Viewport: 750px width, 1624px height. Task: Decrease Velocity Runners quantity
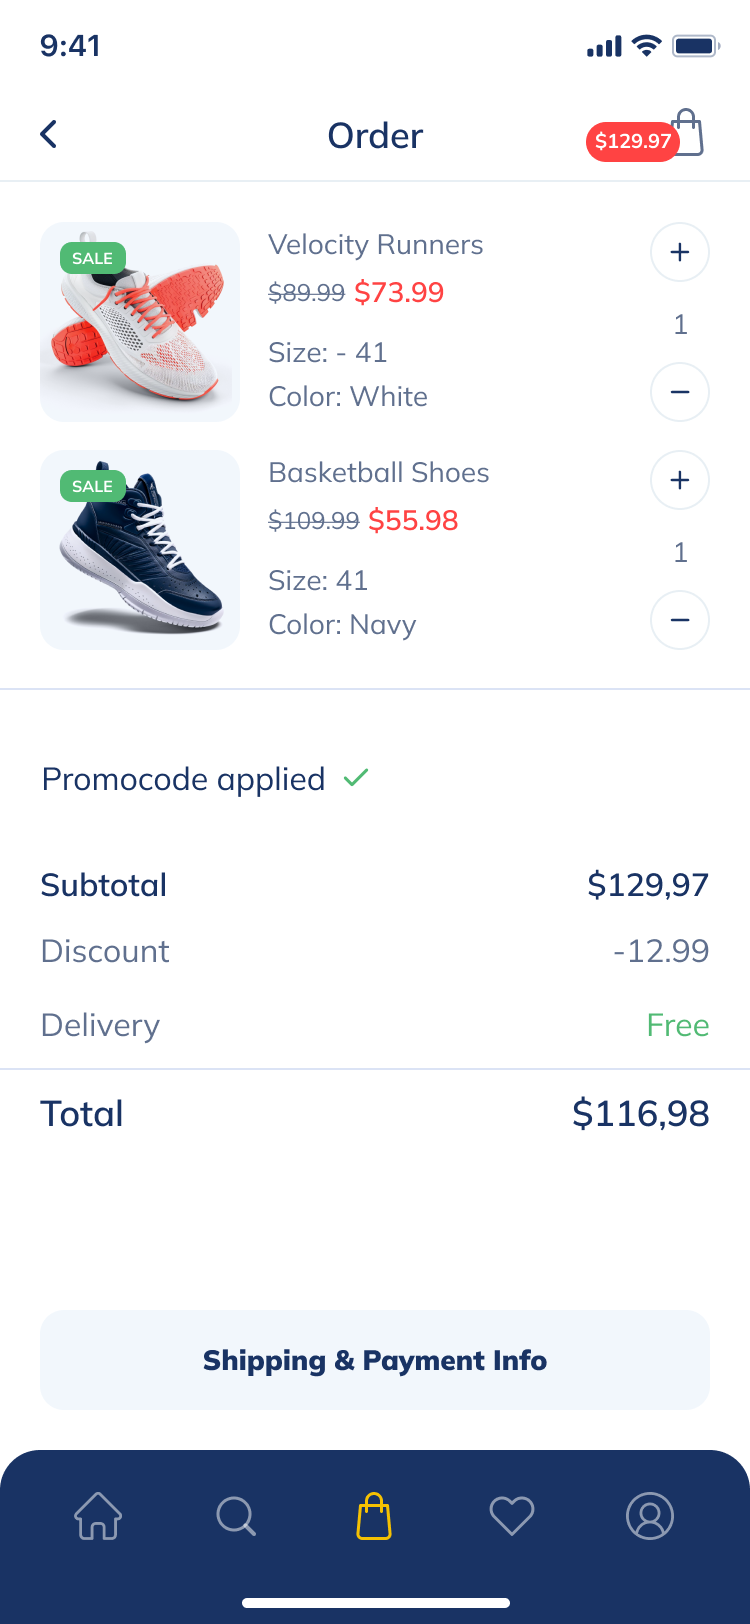point(680,392)
